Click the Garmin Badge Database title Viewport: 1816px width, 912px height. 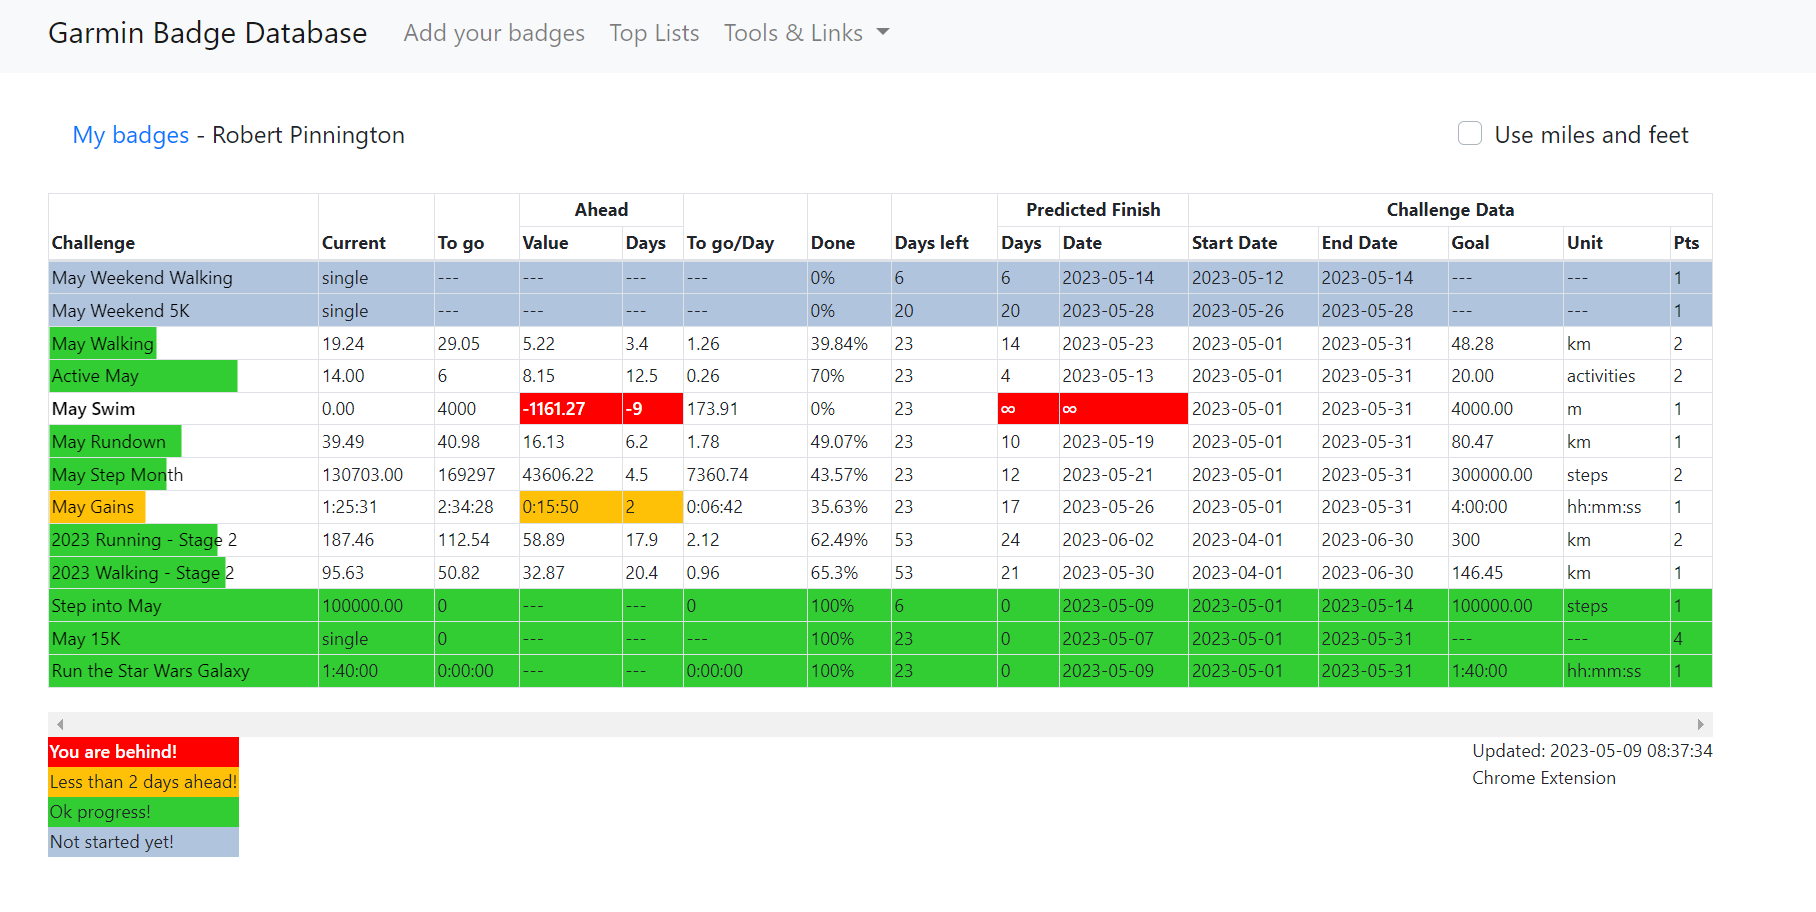pos(208,33)
